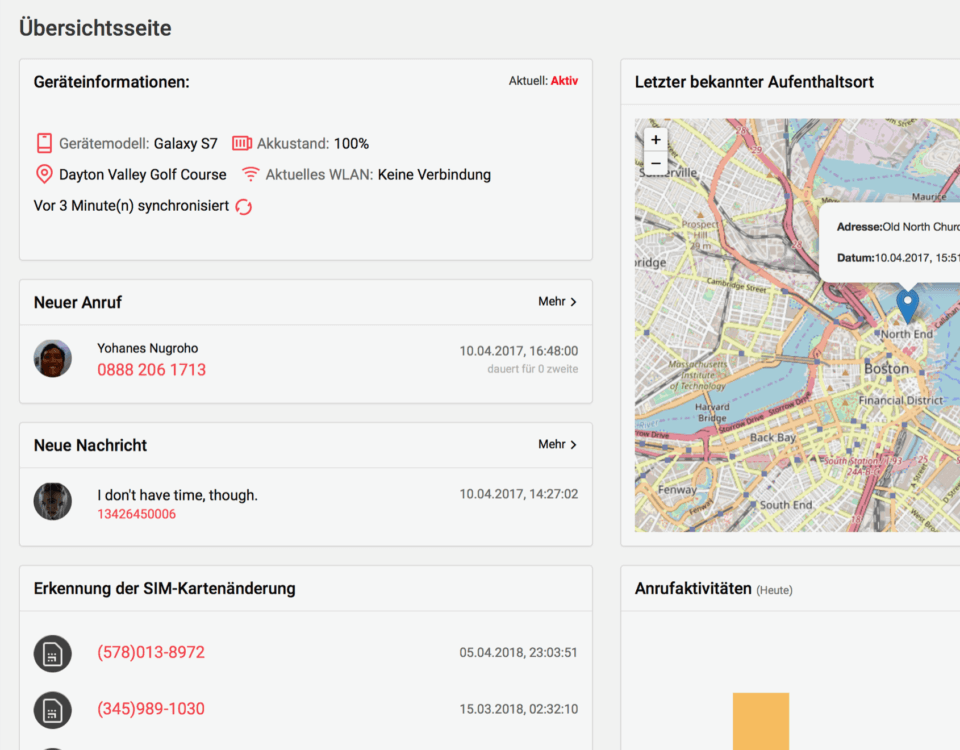Click the 100% battery value
This screenshot has width=960, height=750.
[x=351, y=144]
